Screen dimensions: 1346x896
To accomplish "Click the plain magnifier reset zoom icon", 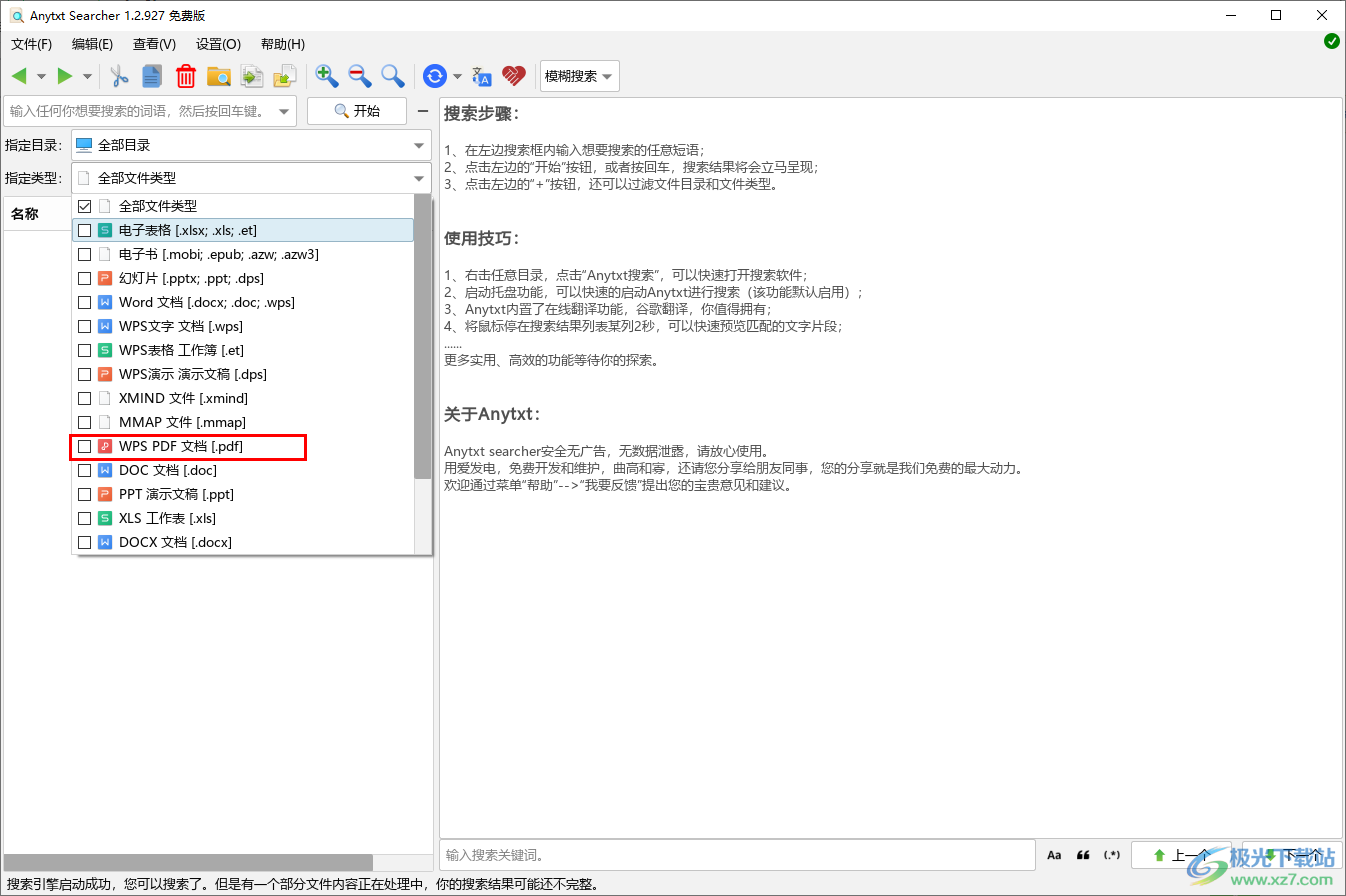I will pyautogui.click(x=393, y=76).
